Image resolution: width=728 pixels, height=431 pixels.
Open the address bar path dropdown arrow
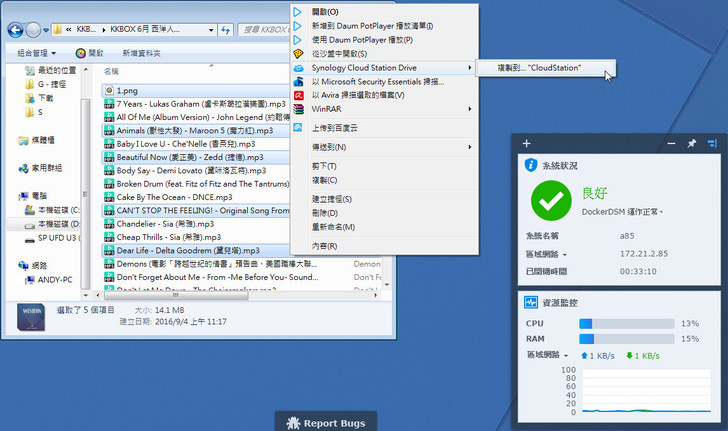pyautogui.click(x=211, y=30)
